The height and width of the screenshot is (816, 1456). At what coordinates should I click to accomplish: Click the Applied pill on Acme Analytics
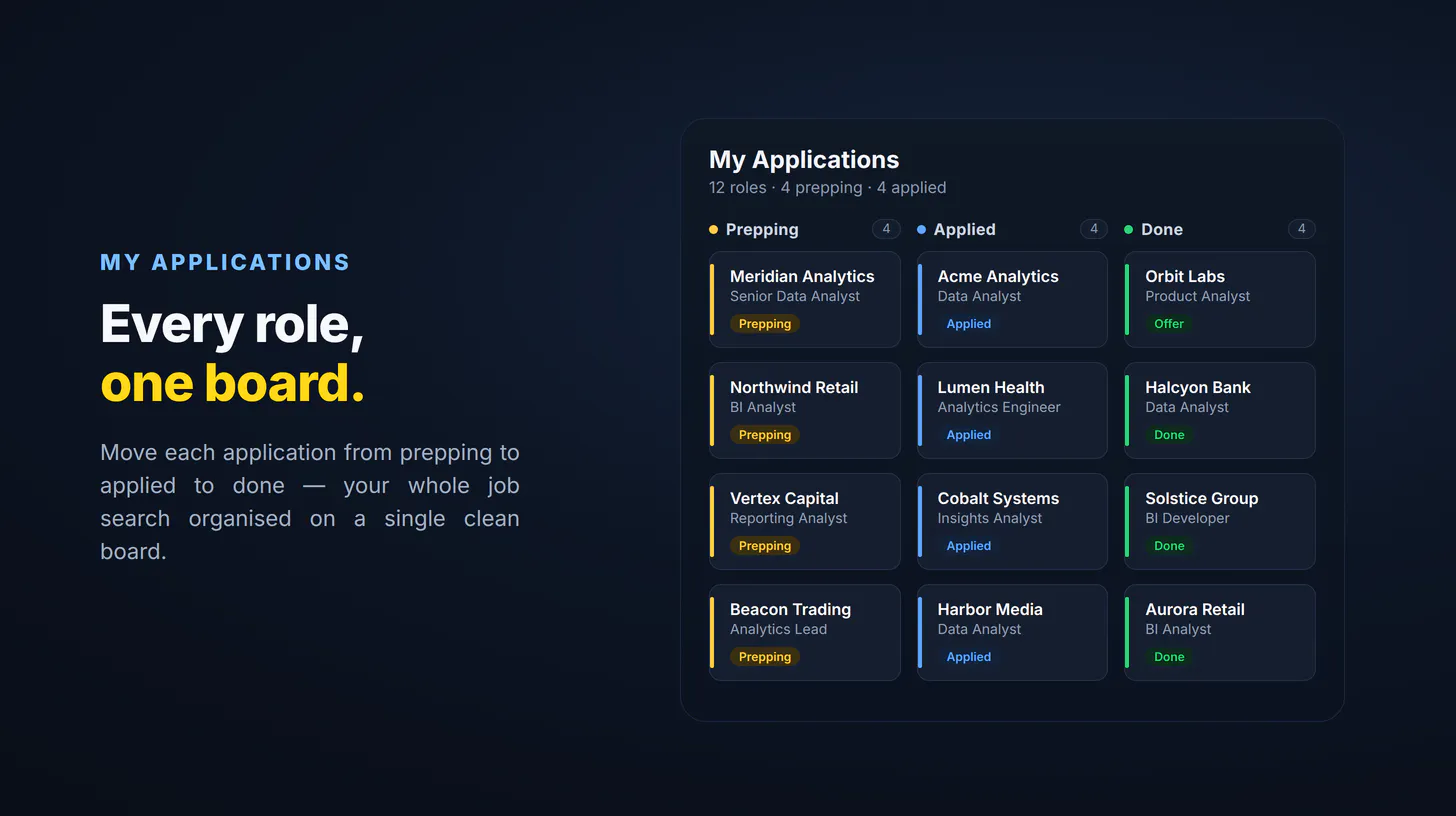[x=969, y=324]
